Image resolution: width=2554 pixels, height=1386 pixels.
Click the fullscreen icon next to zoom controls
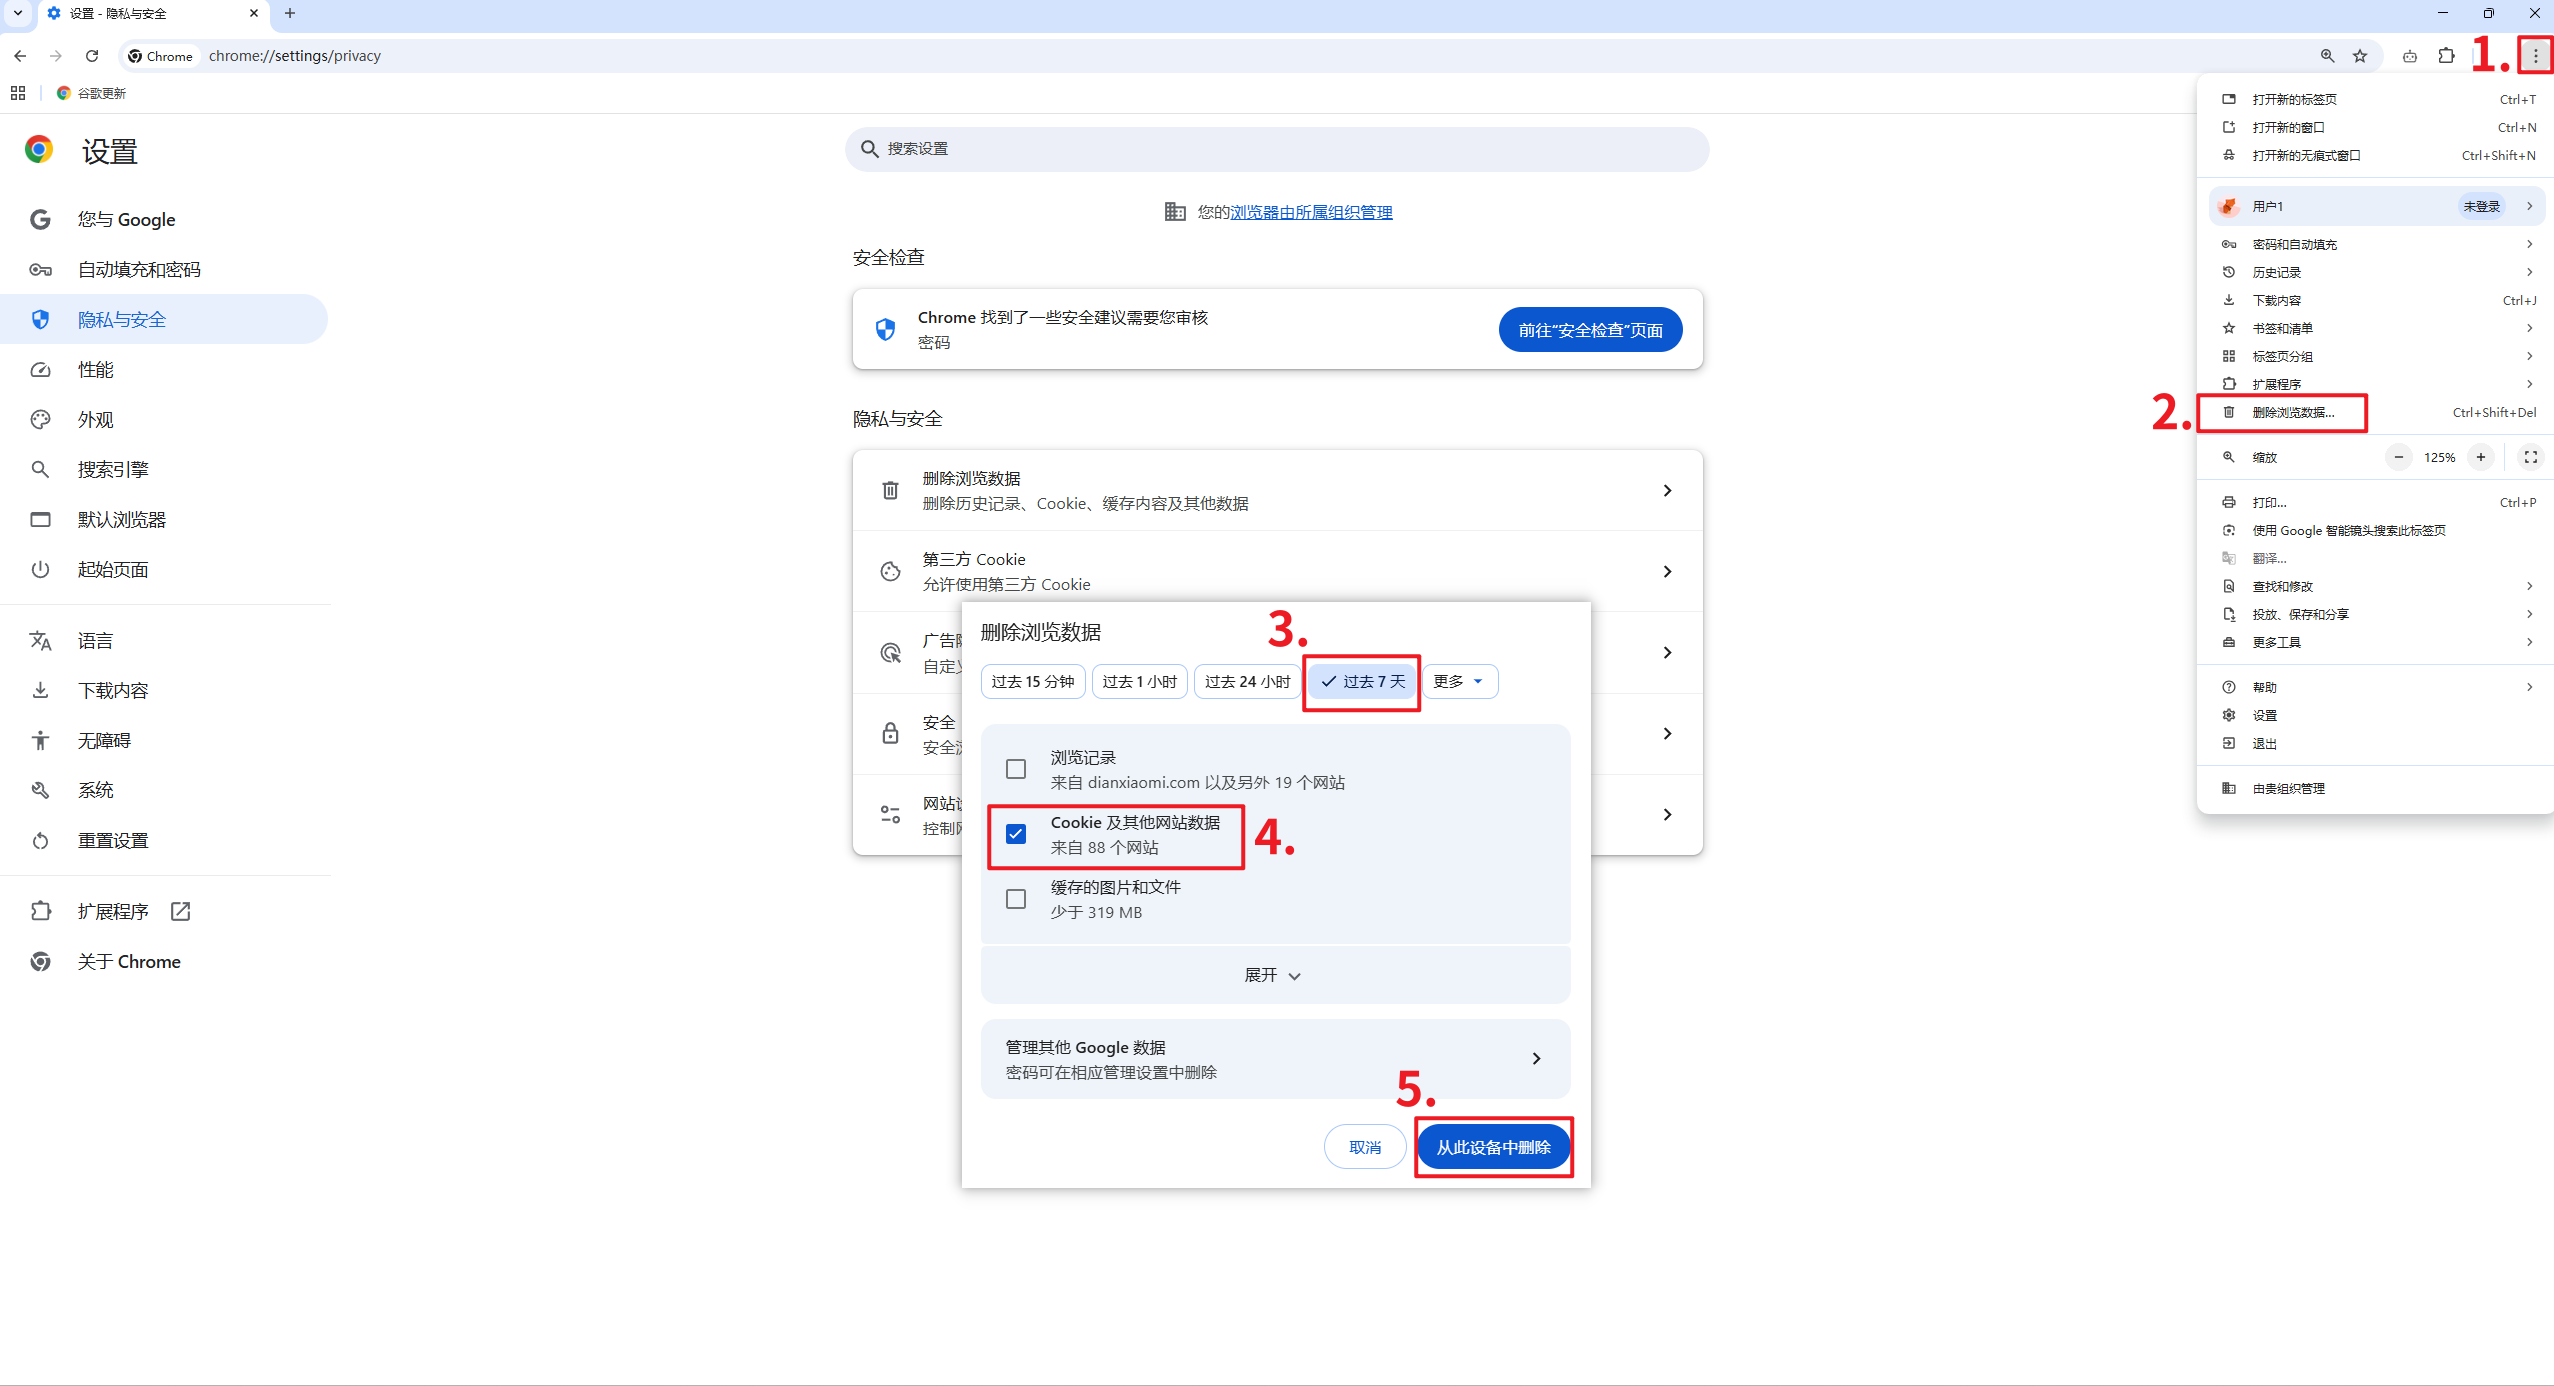[2530, 457]
